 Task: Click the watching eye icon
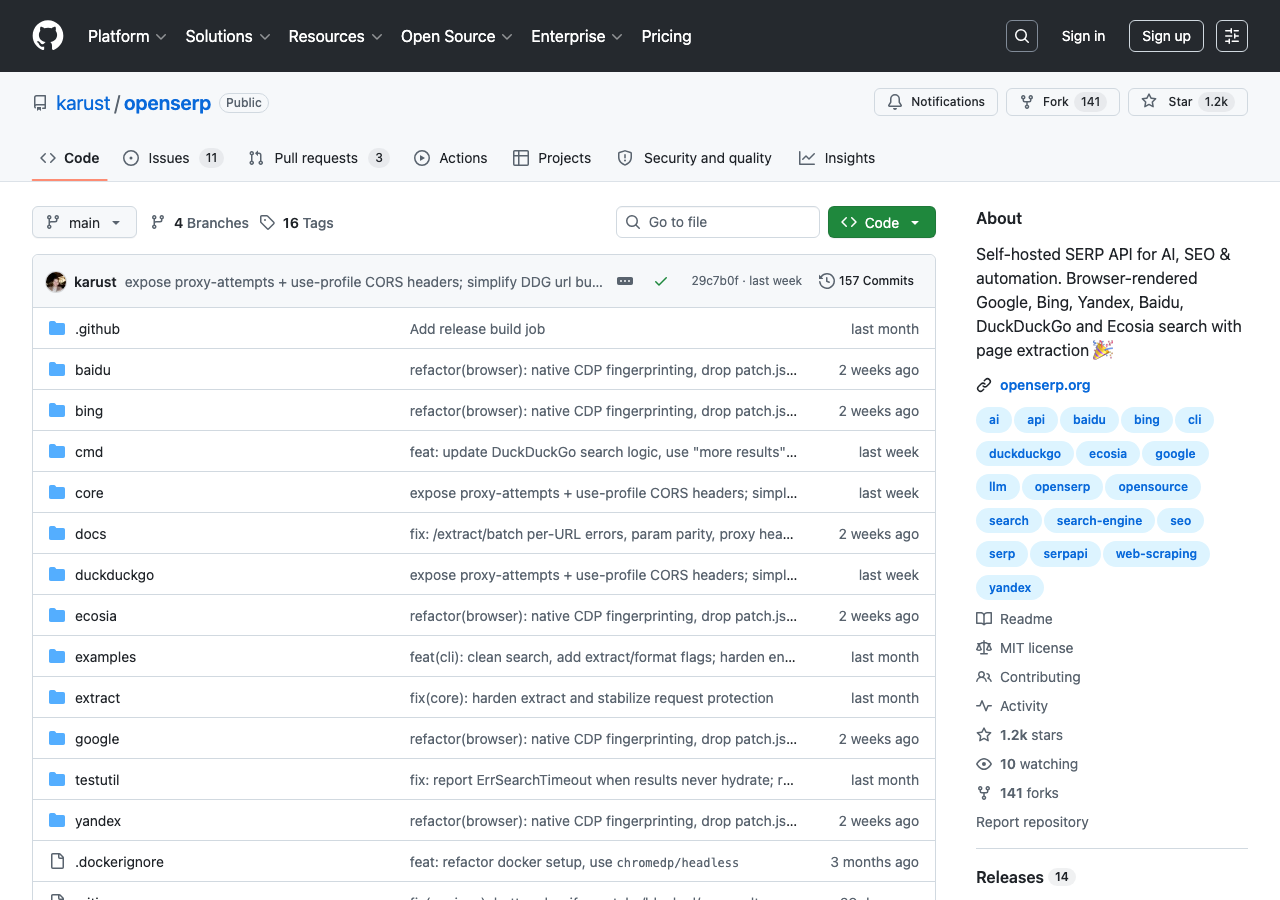point(984,764)
